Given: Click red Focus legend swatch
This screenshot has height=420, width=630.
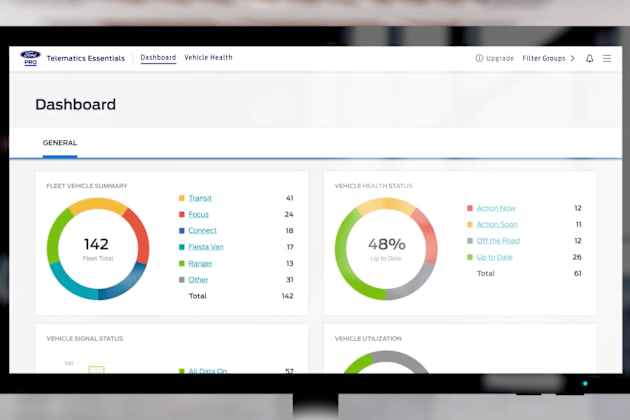Looking at the screenshot, I should 182,214.
